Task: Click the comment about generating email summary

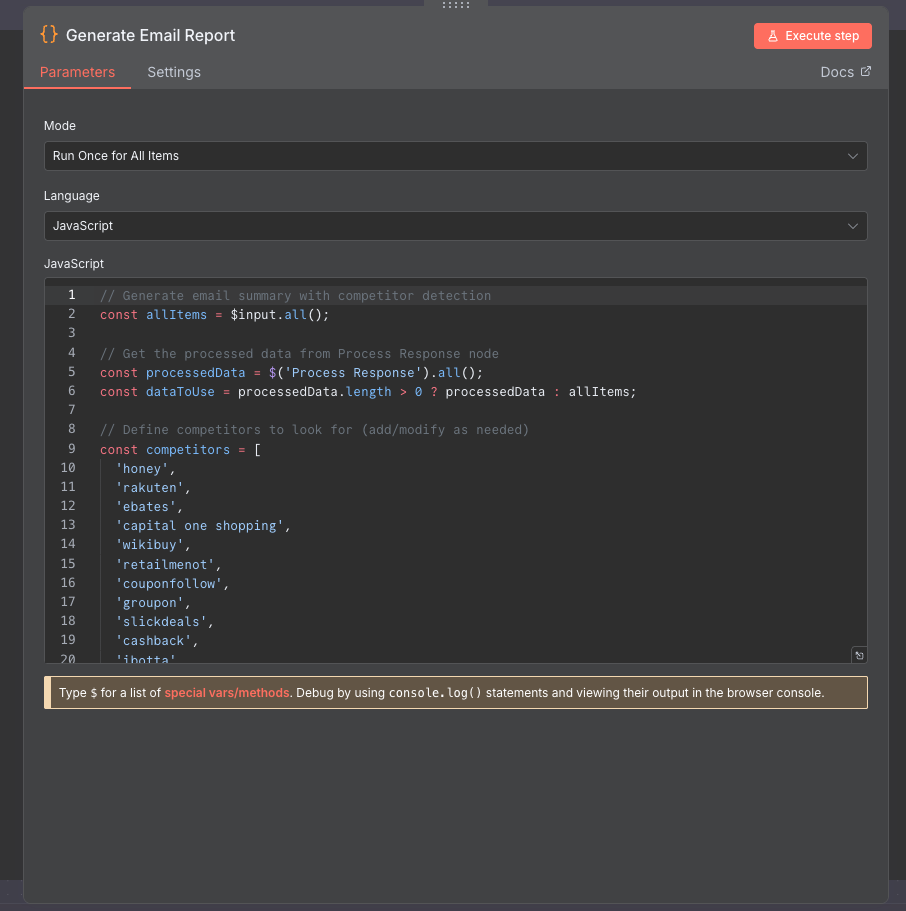Action: point(295,295)
